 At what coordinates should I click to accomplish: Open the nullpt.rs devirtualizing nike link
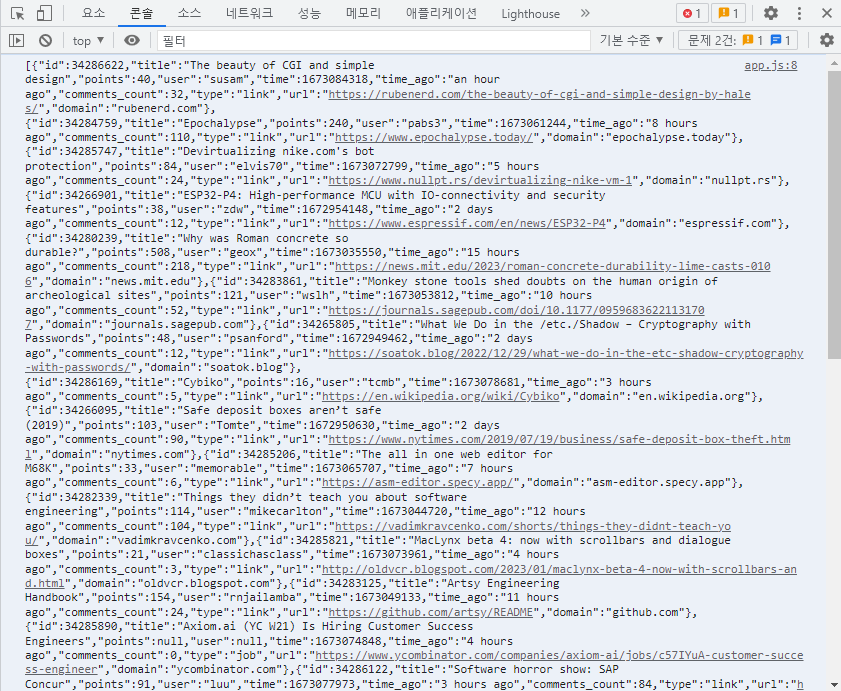[x=480, y=180]
